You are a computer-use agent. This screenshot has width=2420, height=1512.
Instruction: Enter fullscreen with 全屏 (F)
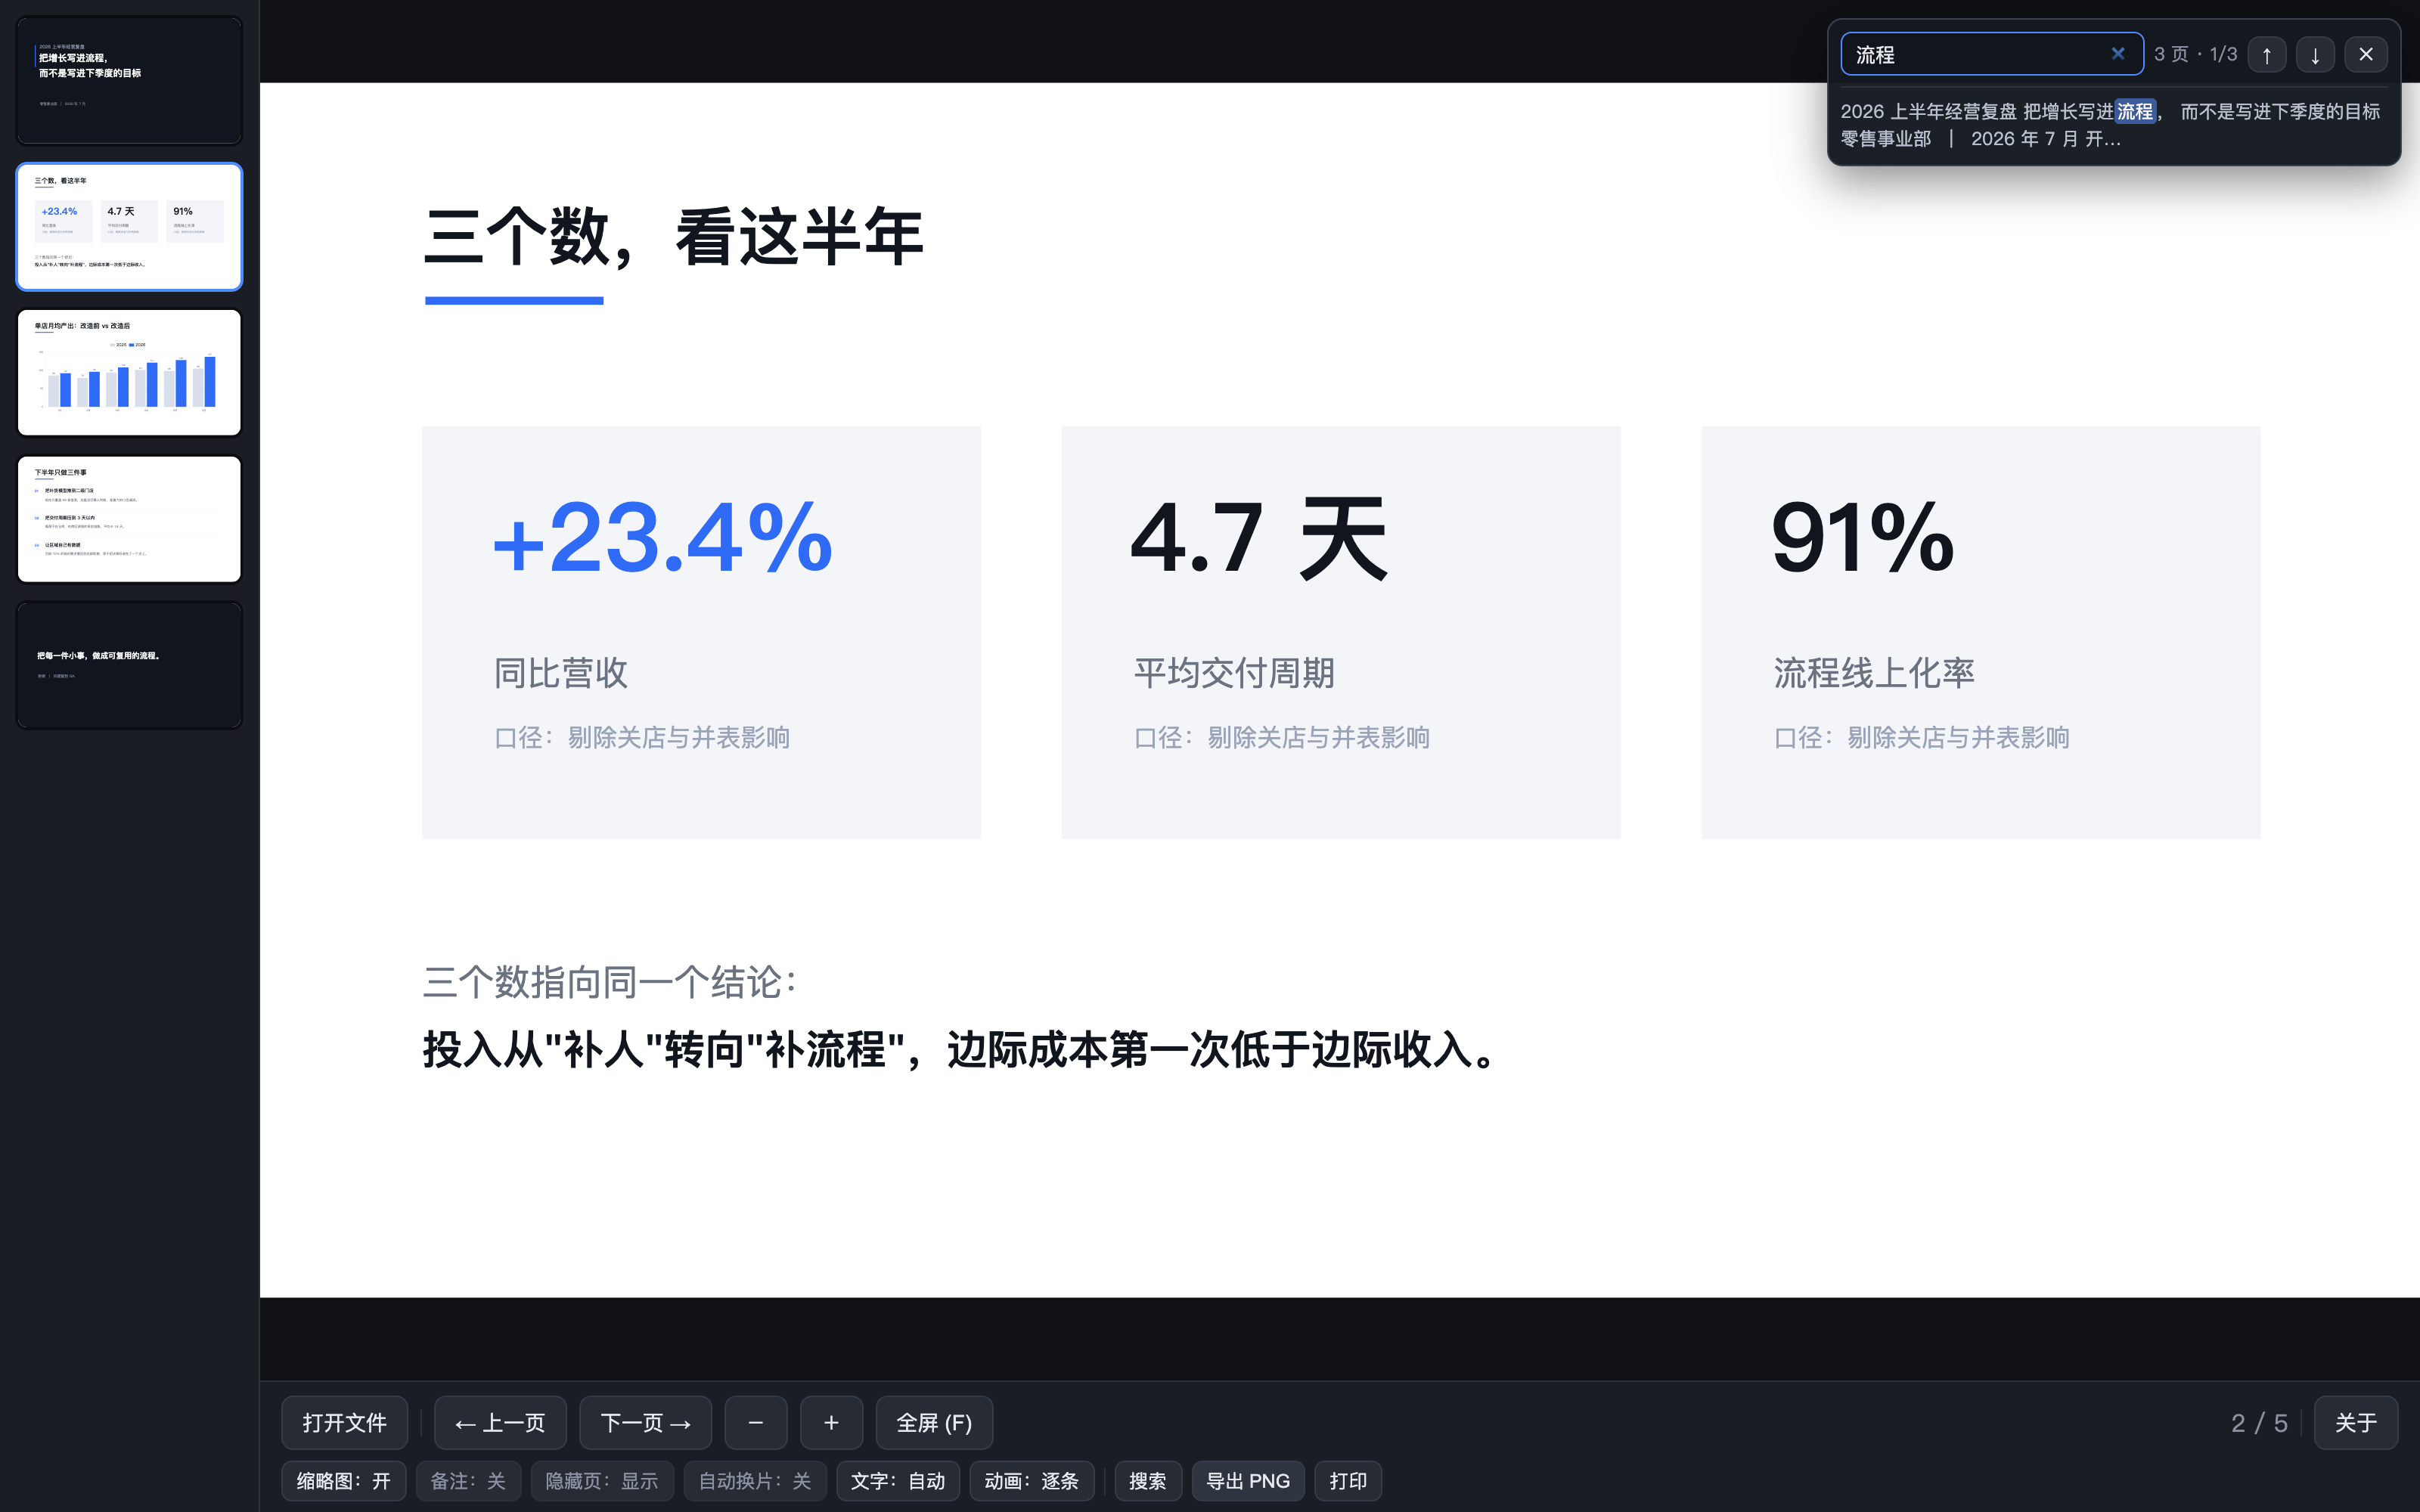tap(934, 1422)
